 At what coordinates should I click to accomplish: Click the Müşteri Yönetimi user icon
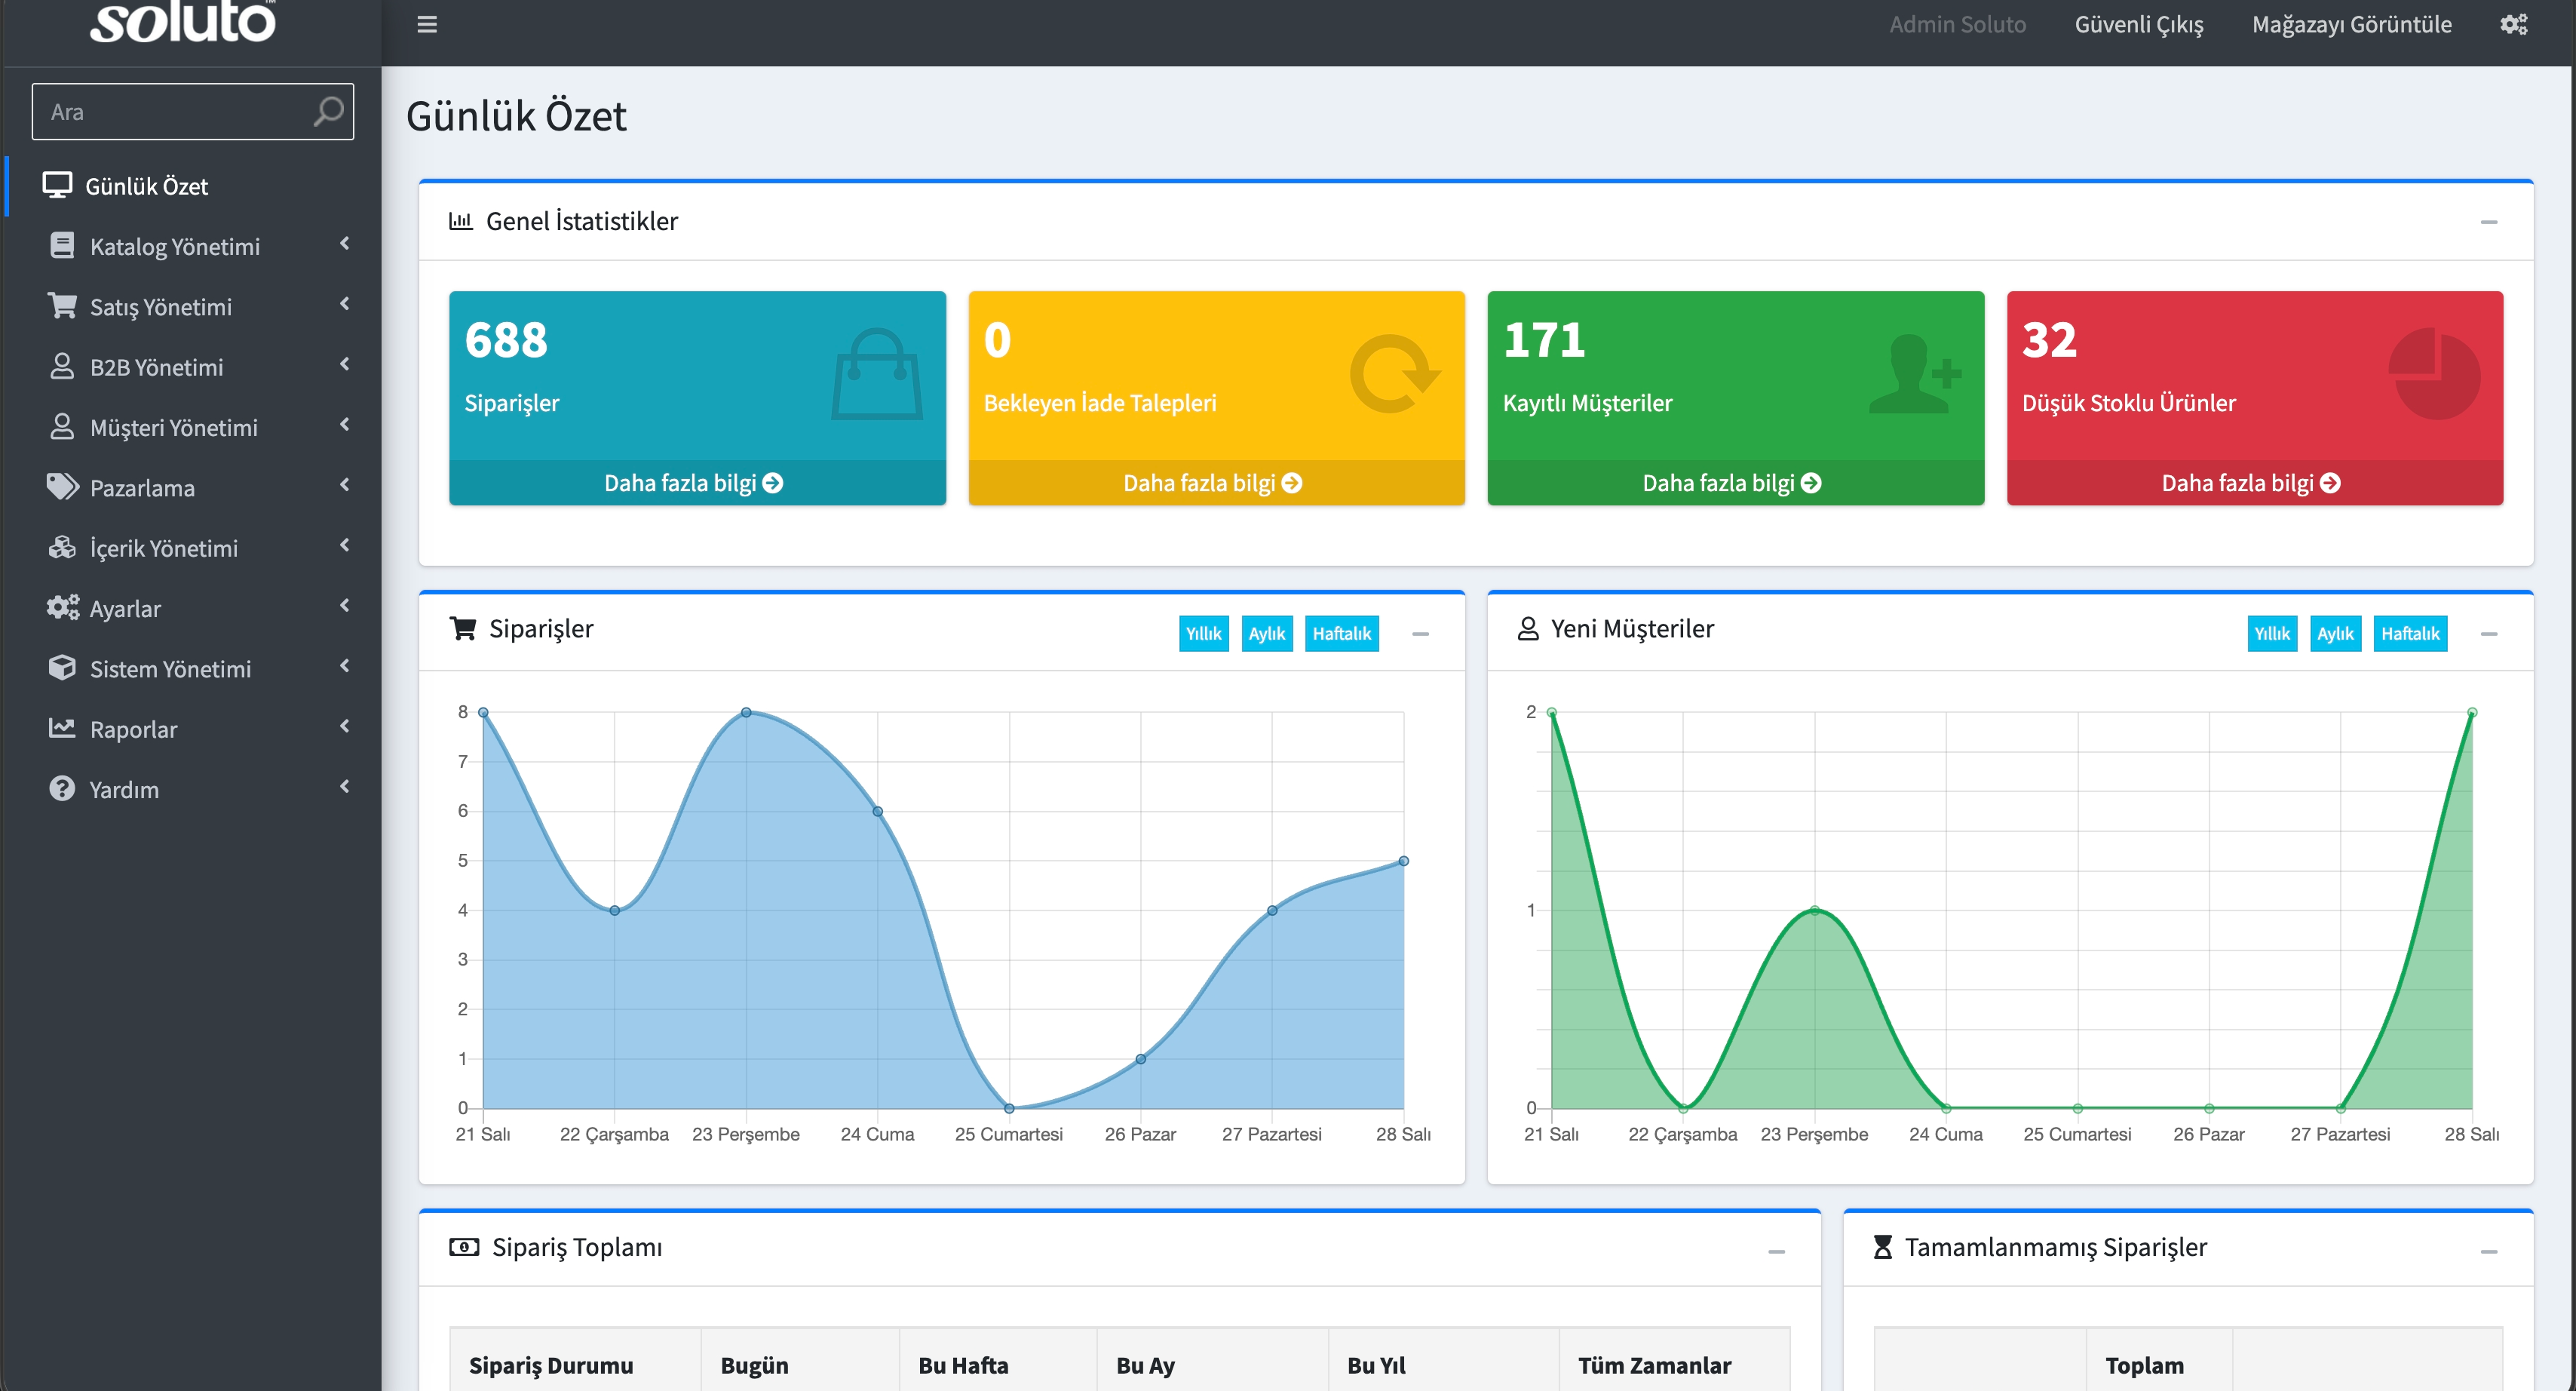click(62, 427)
